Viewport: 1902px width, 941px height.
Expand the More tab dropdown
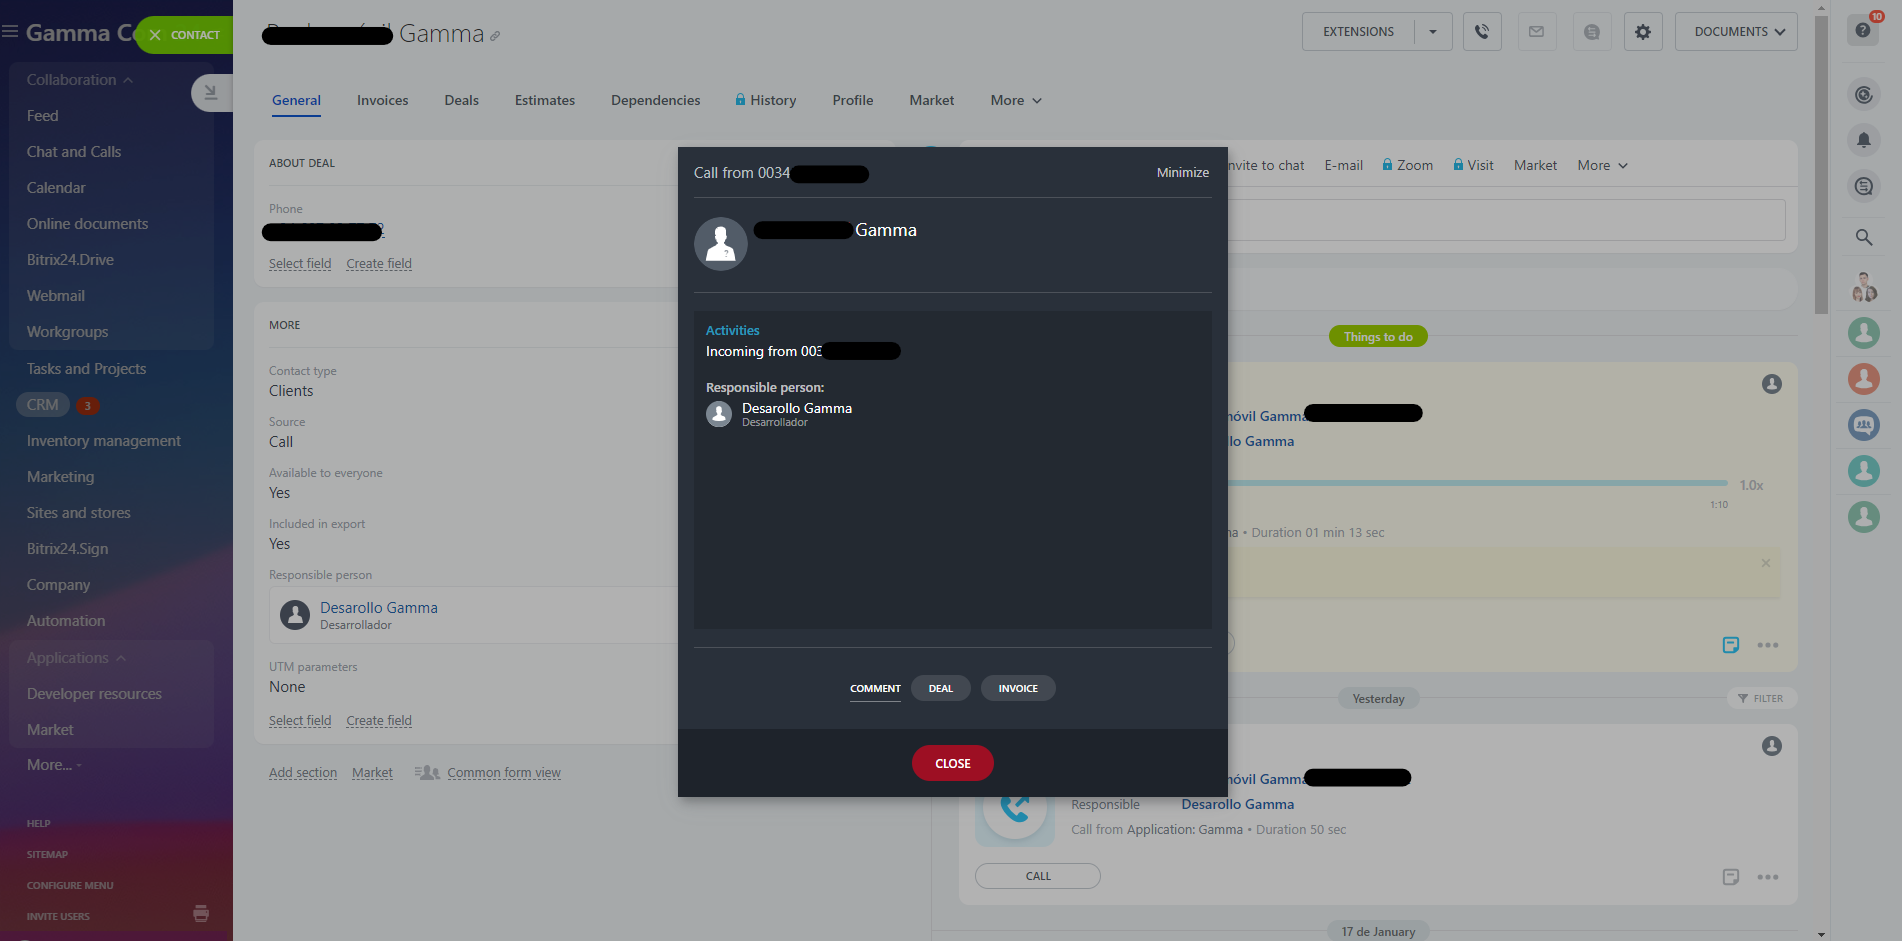pyautogui.click(x=1015, y=100)
